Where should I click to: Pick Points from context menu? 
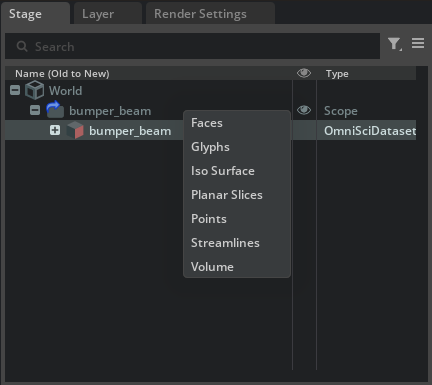237,219
